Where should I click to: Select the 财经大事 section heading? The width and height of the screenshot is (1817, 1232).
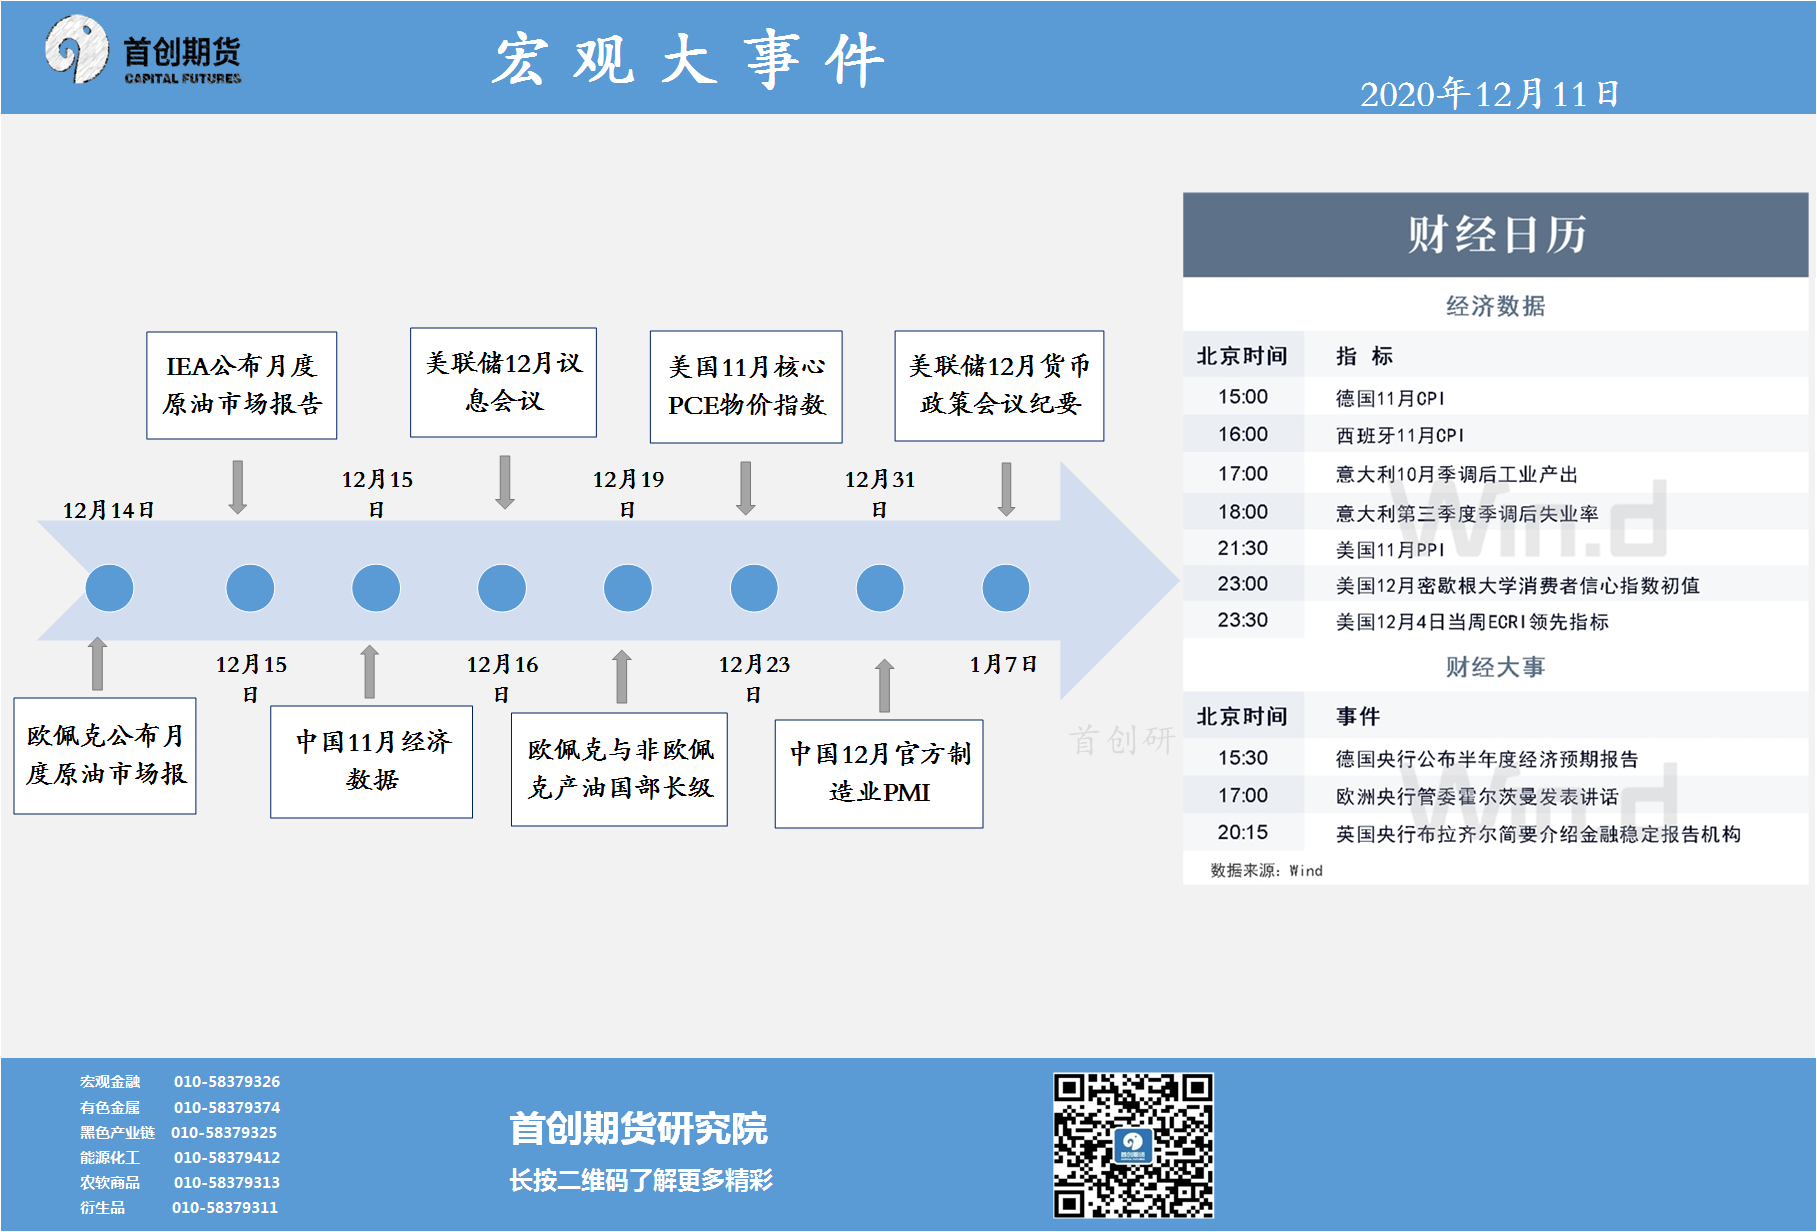(x=1495, y=667)
